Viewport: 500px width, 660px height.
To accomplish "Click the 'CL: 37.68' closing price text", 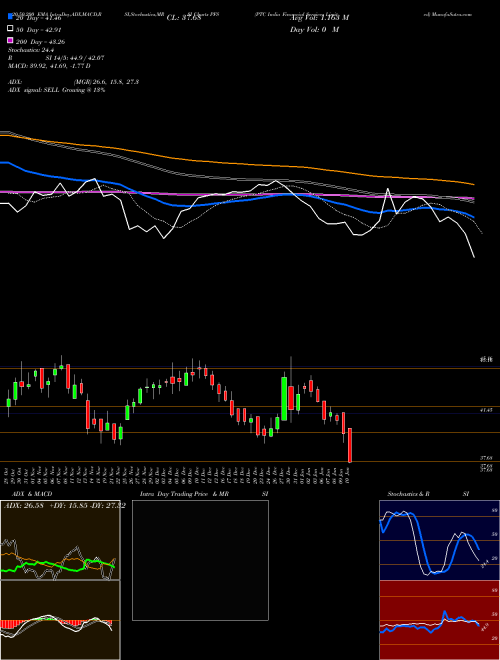I will pyautogui.click(x=184, y=18).
